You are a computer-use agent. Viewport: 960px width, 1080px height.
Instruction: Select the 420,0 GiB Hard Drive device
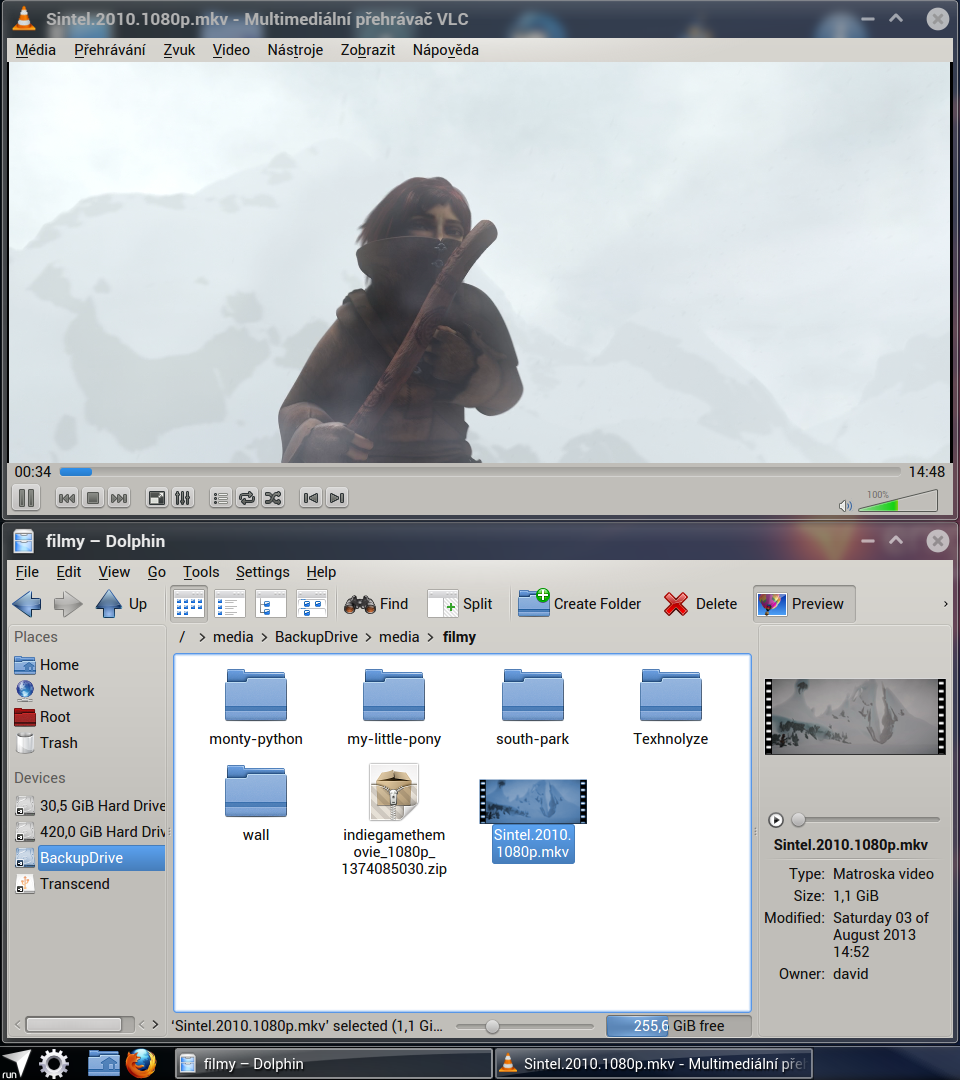89,832
